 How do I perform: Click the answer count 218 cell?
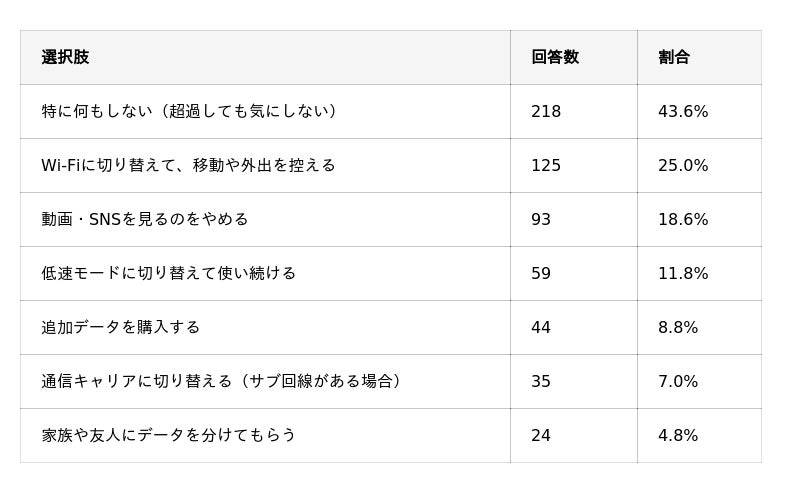click(x=546, y=111)
